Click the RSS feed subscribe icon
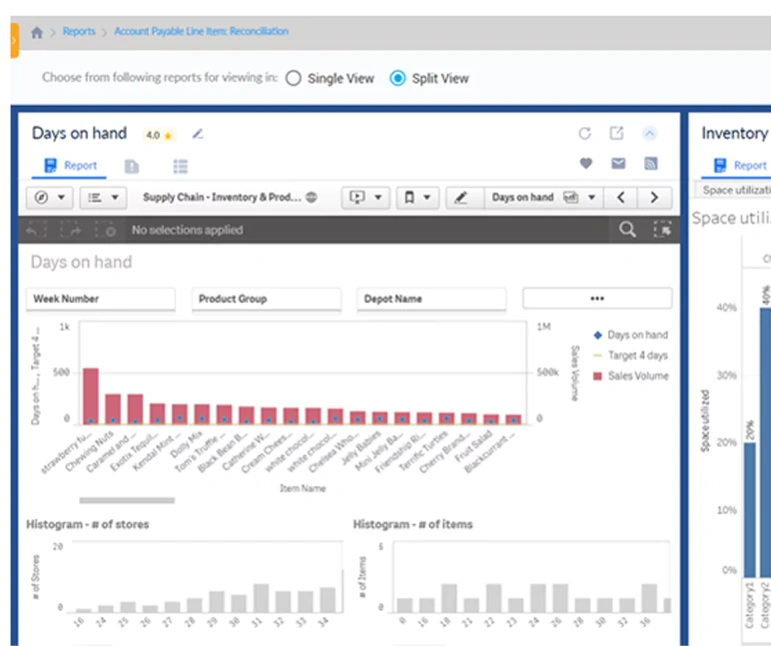This screenshot has width=771, height=646. (x=650, y=164)
